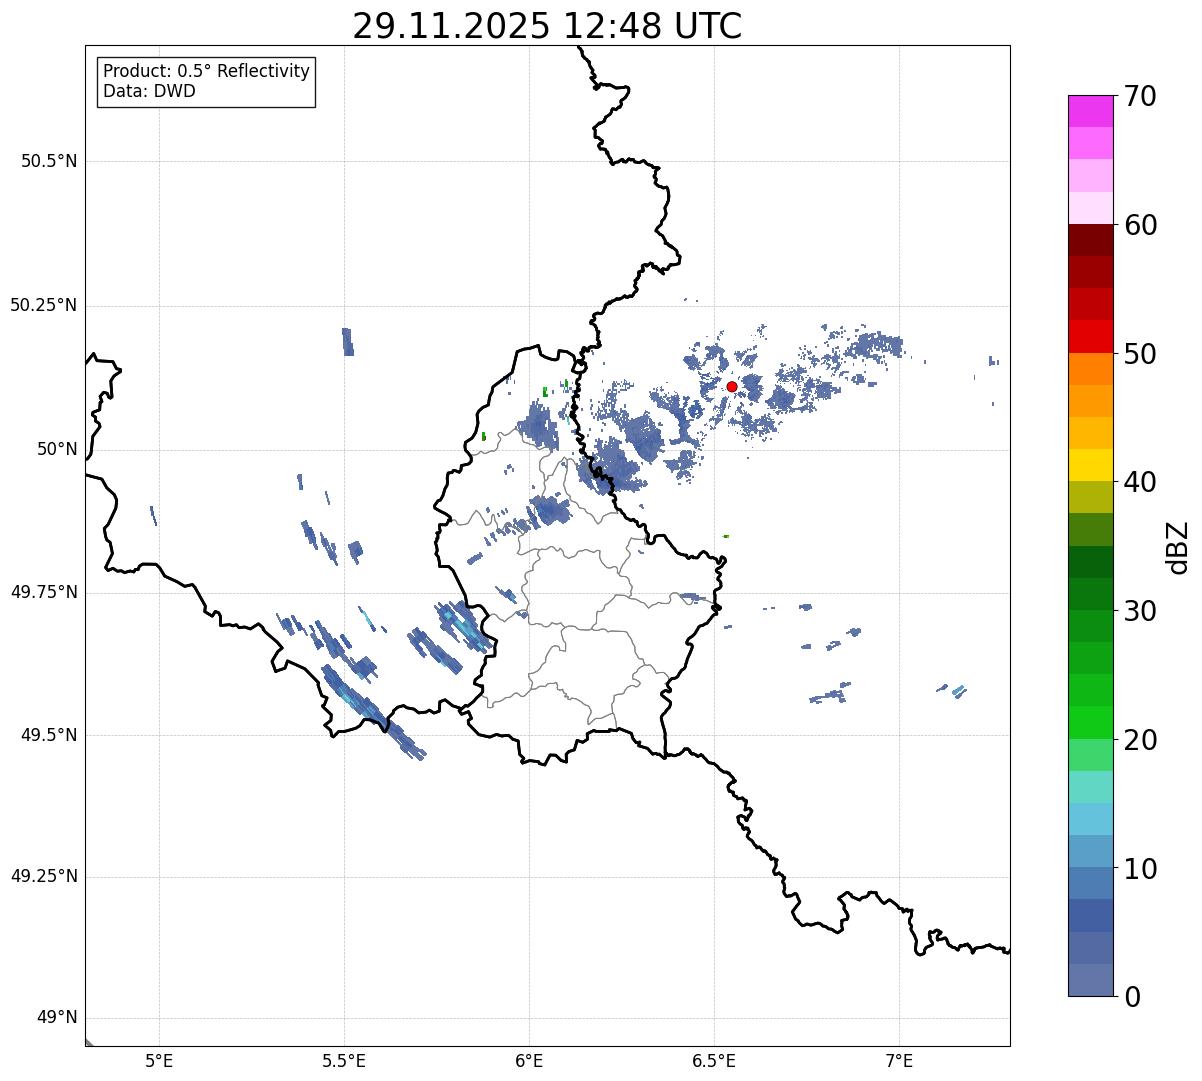Click the dark maroon segment below 60
Image resolution: width=1202 pixels, height=1081 pixels.
point(1090,240)
